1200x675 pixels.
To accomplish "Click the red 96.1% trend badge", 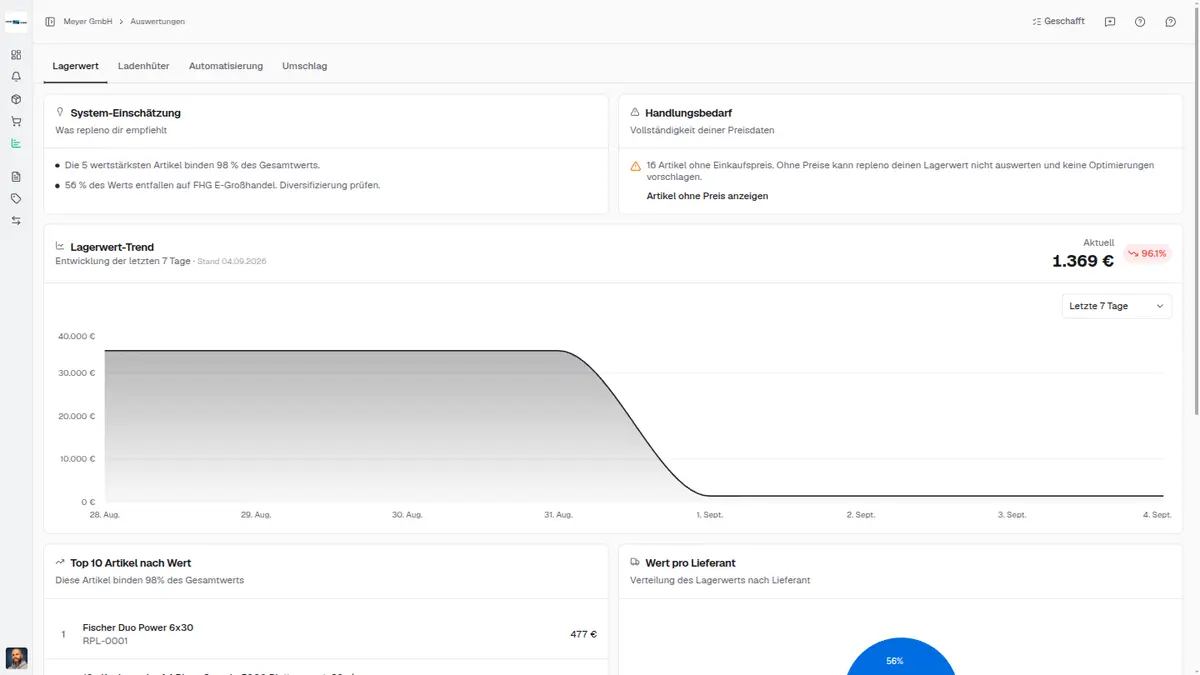I will click(x=1147, y=253).
